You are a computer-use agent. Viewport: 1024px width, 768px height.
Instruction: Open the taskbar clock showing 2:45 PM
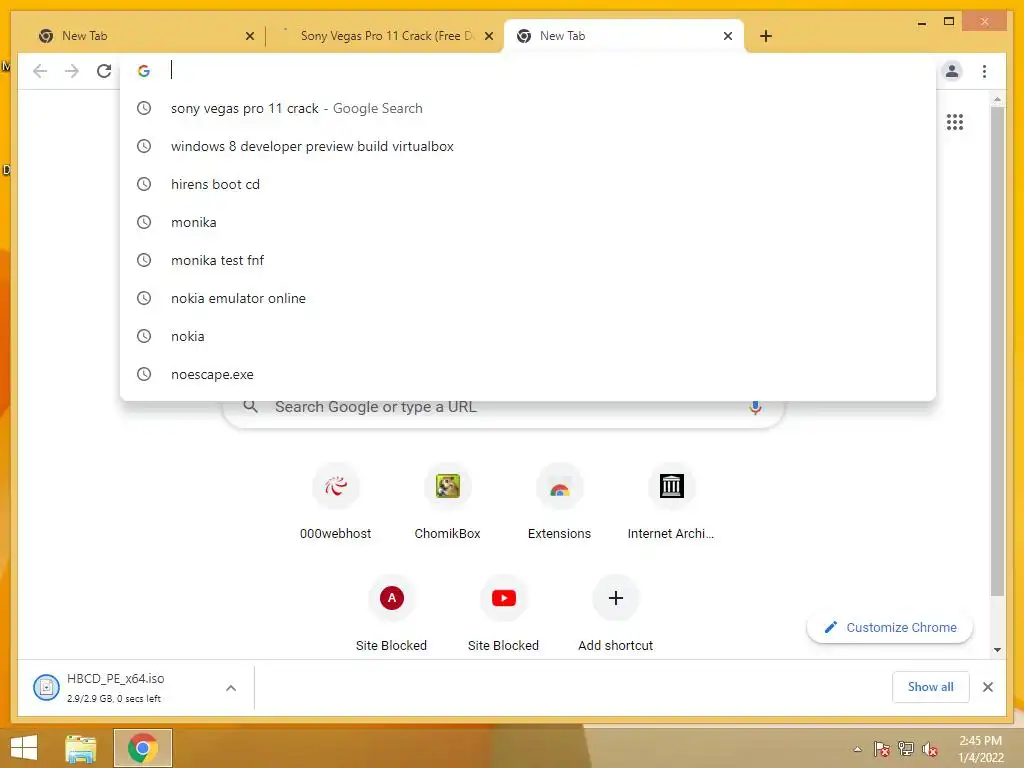(x=980, y=749)
